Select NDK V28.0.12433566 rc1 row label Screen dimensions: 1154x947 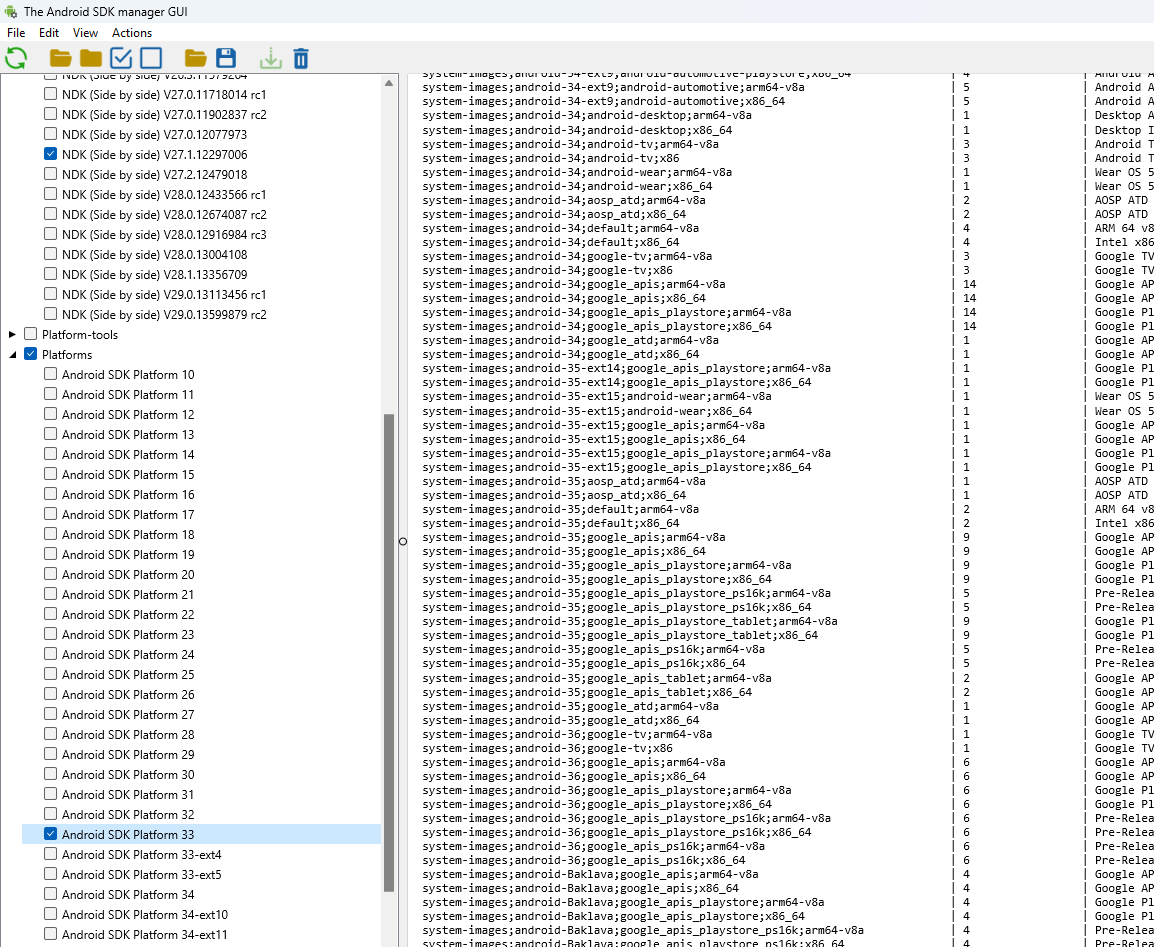pyautogui.click(x=164, y=194)
